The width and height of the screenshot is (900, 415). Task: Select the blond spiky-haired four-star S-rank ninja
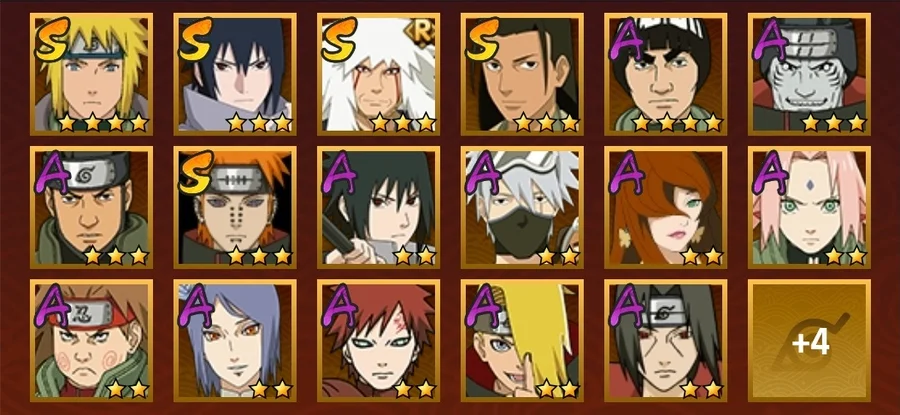[91, 75]
